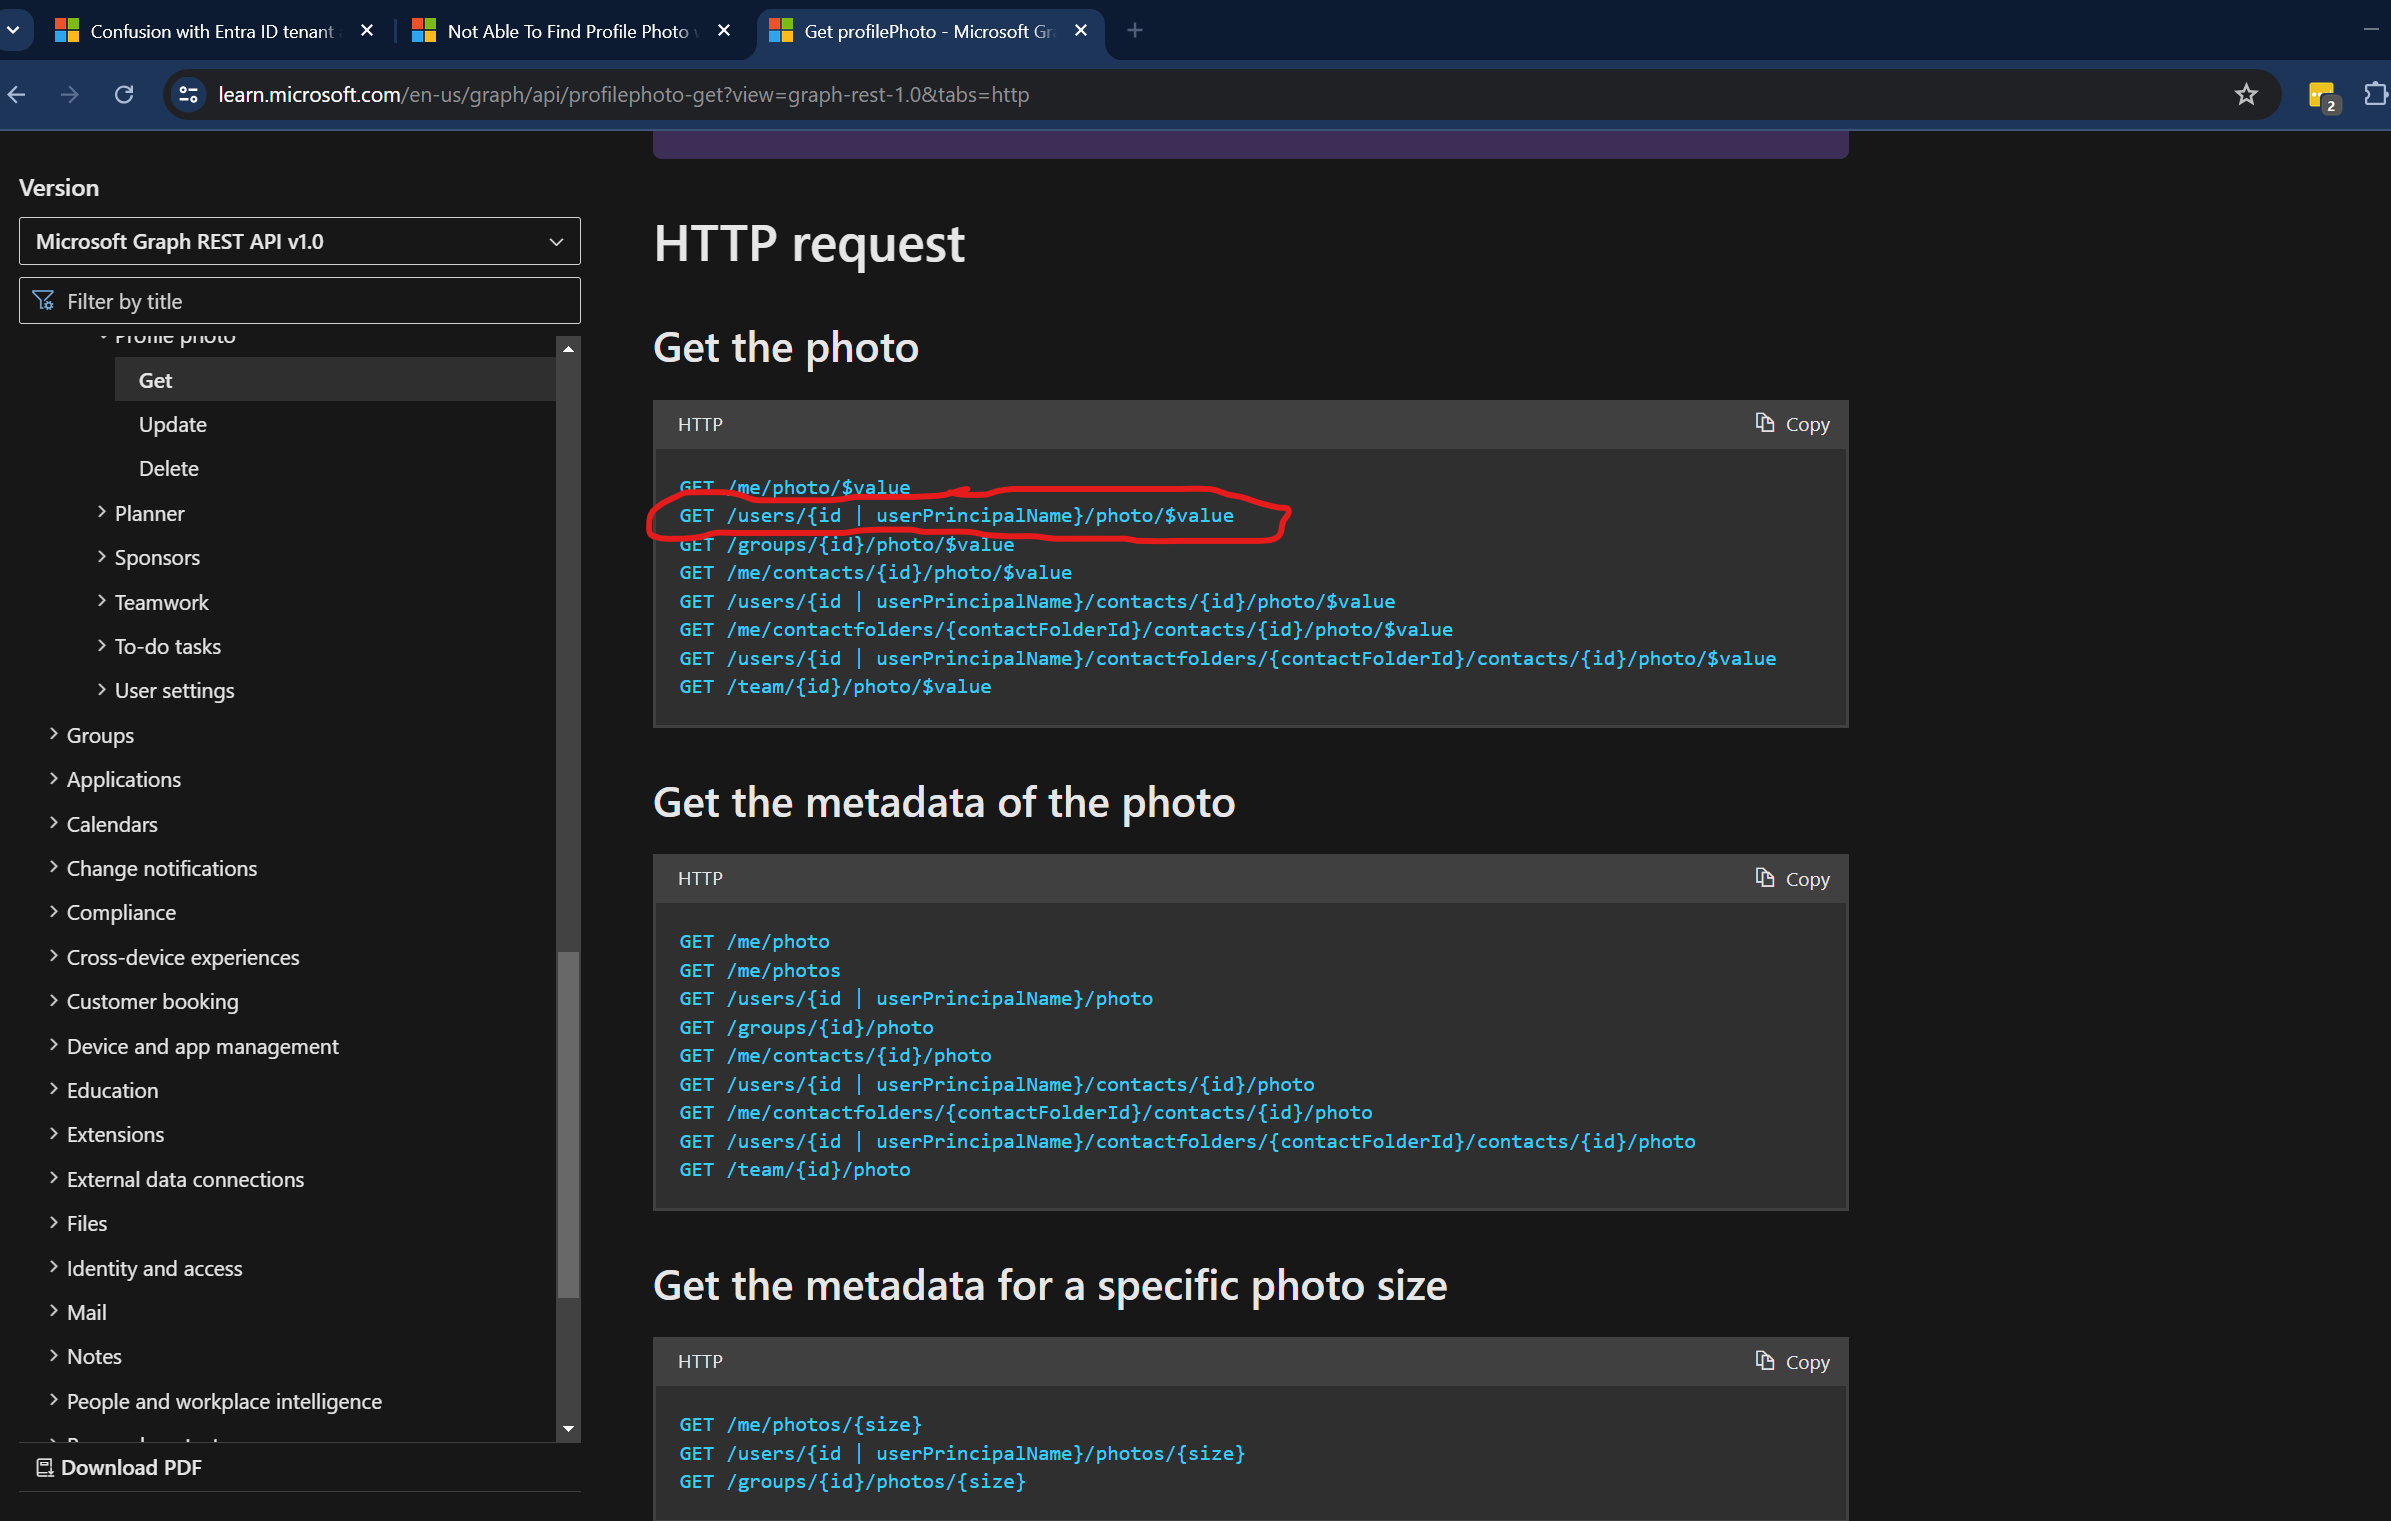Close the Get profilePhoto tab
The image size is (2391, 1521).
(1081, 31)
